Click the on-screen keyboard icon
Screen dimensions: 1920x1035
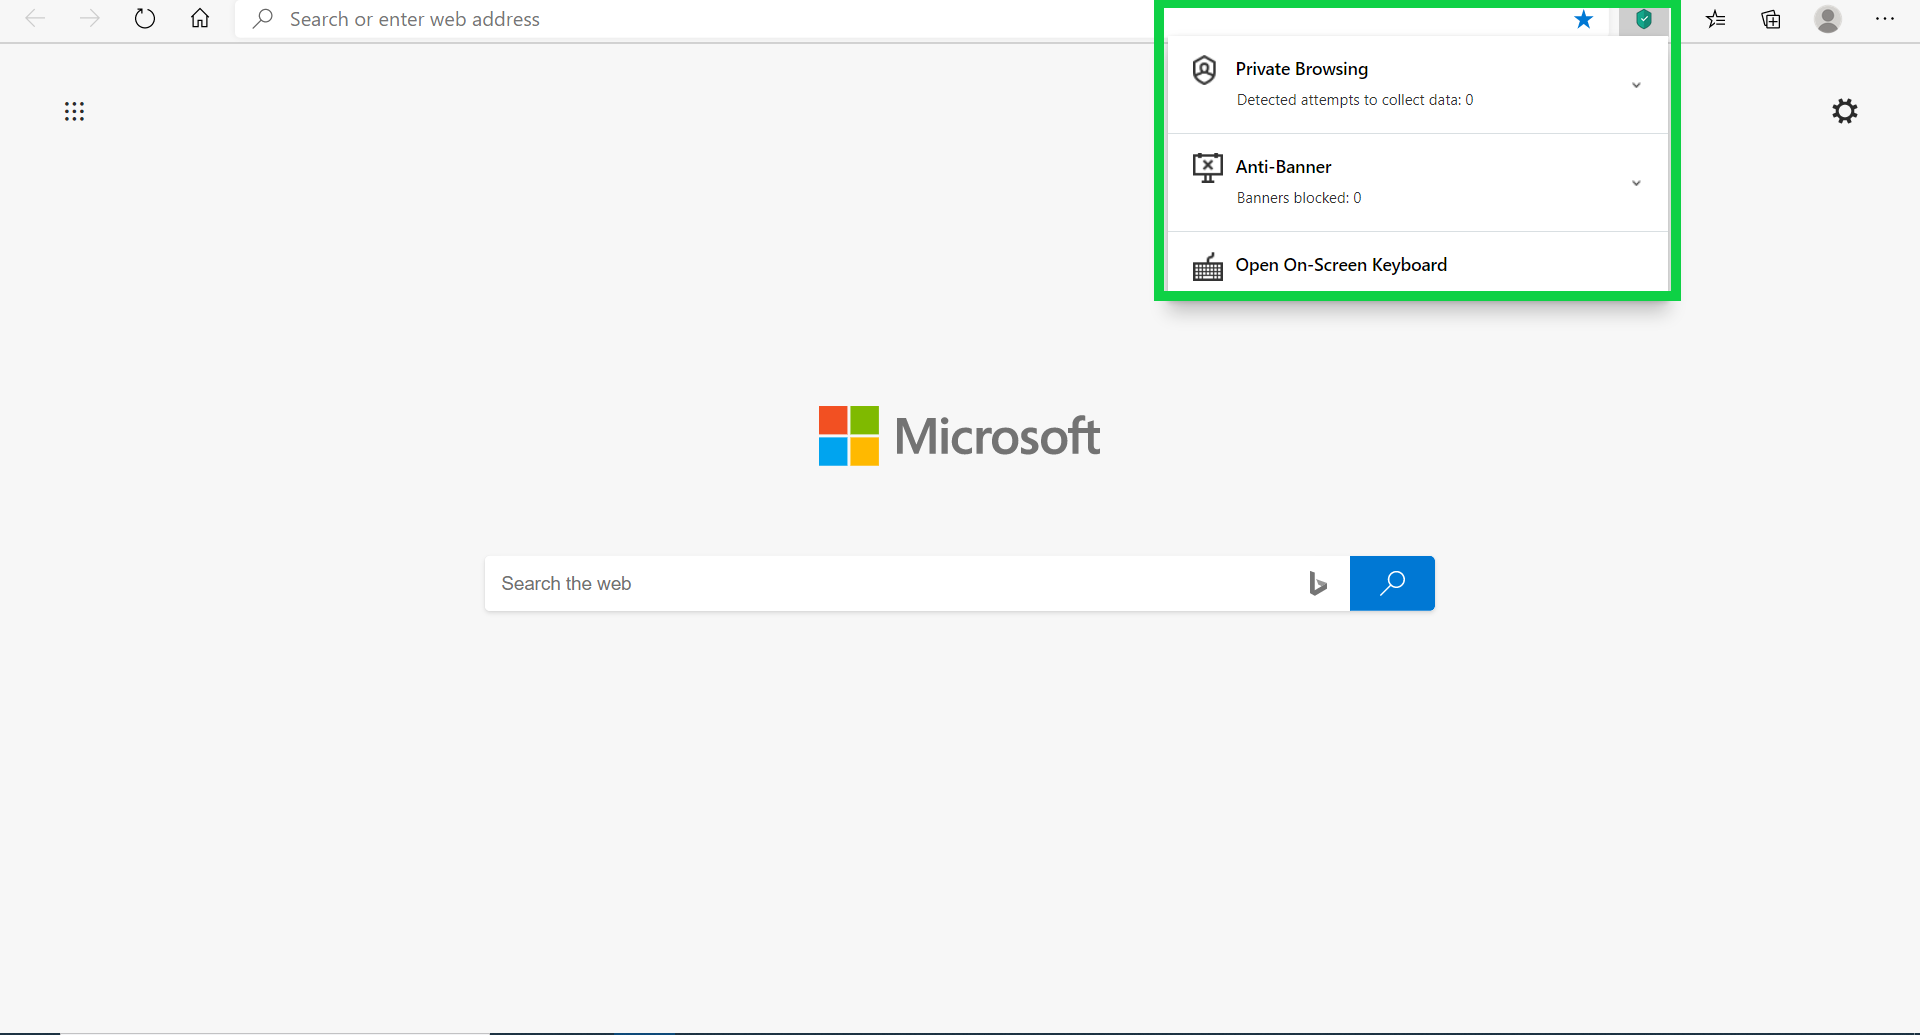[1207, 266]
